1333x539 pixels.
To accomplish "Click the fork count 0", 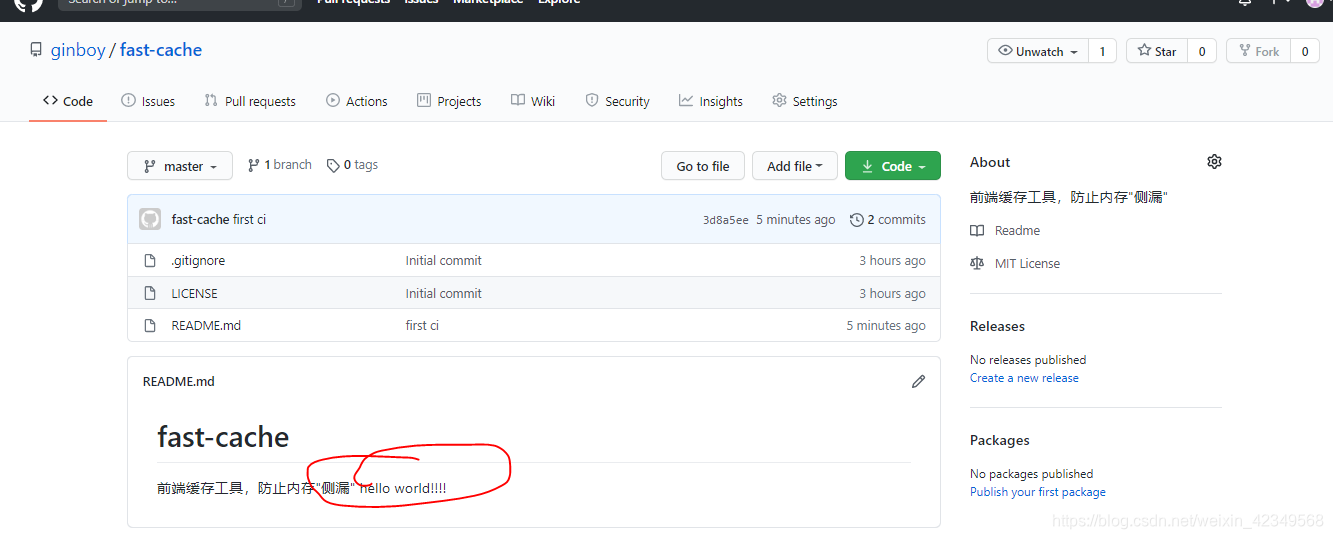I will (1304, 51).
